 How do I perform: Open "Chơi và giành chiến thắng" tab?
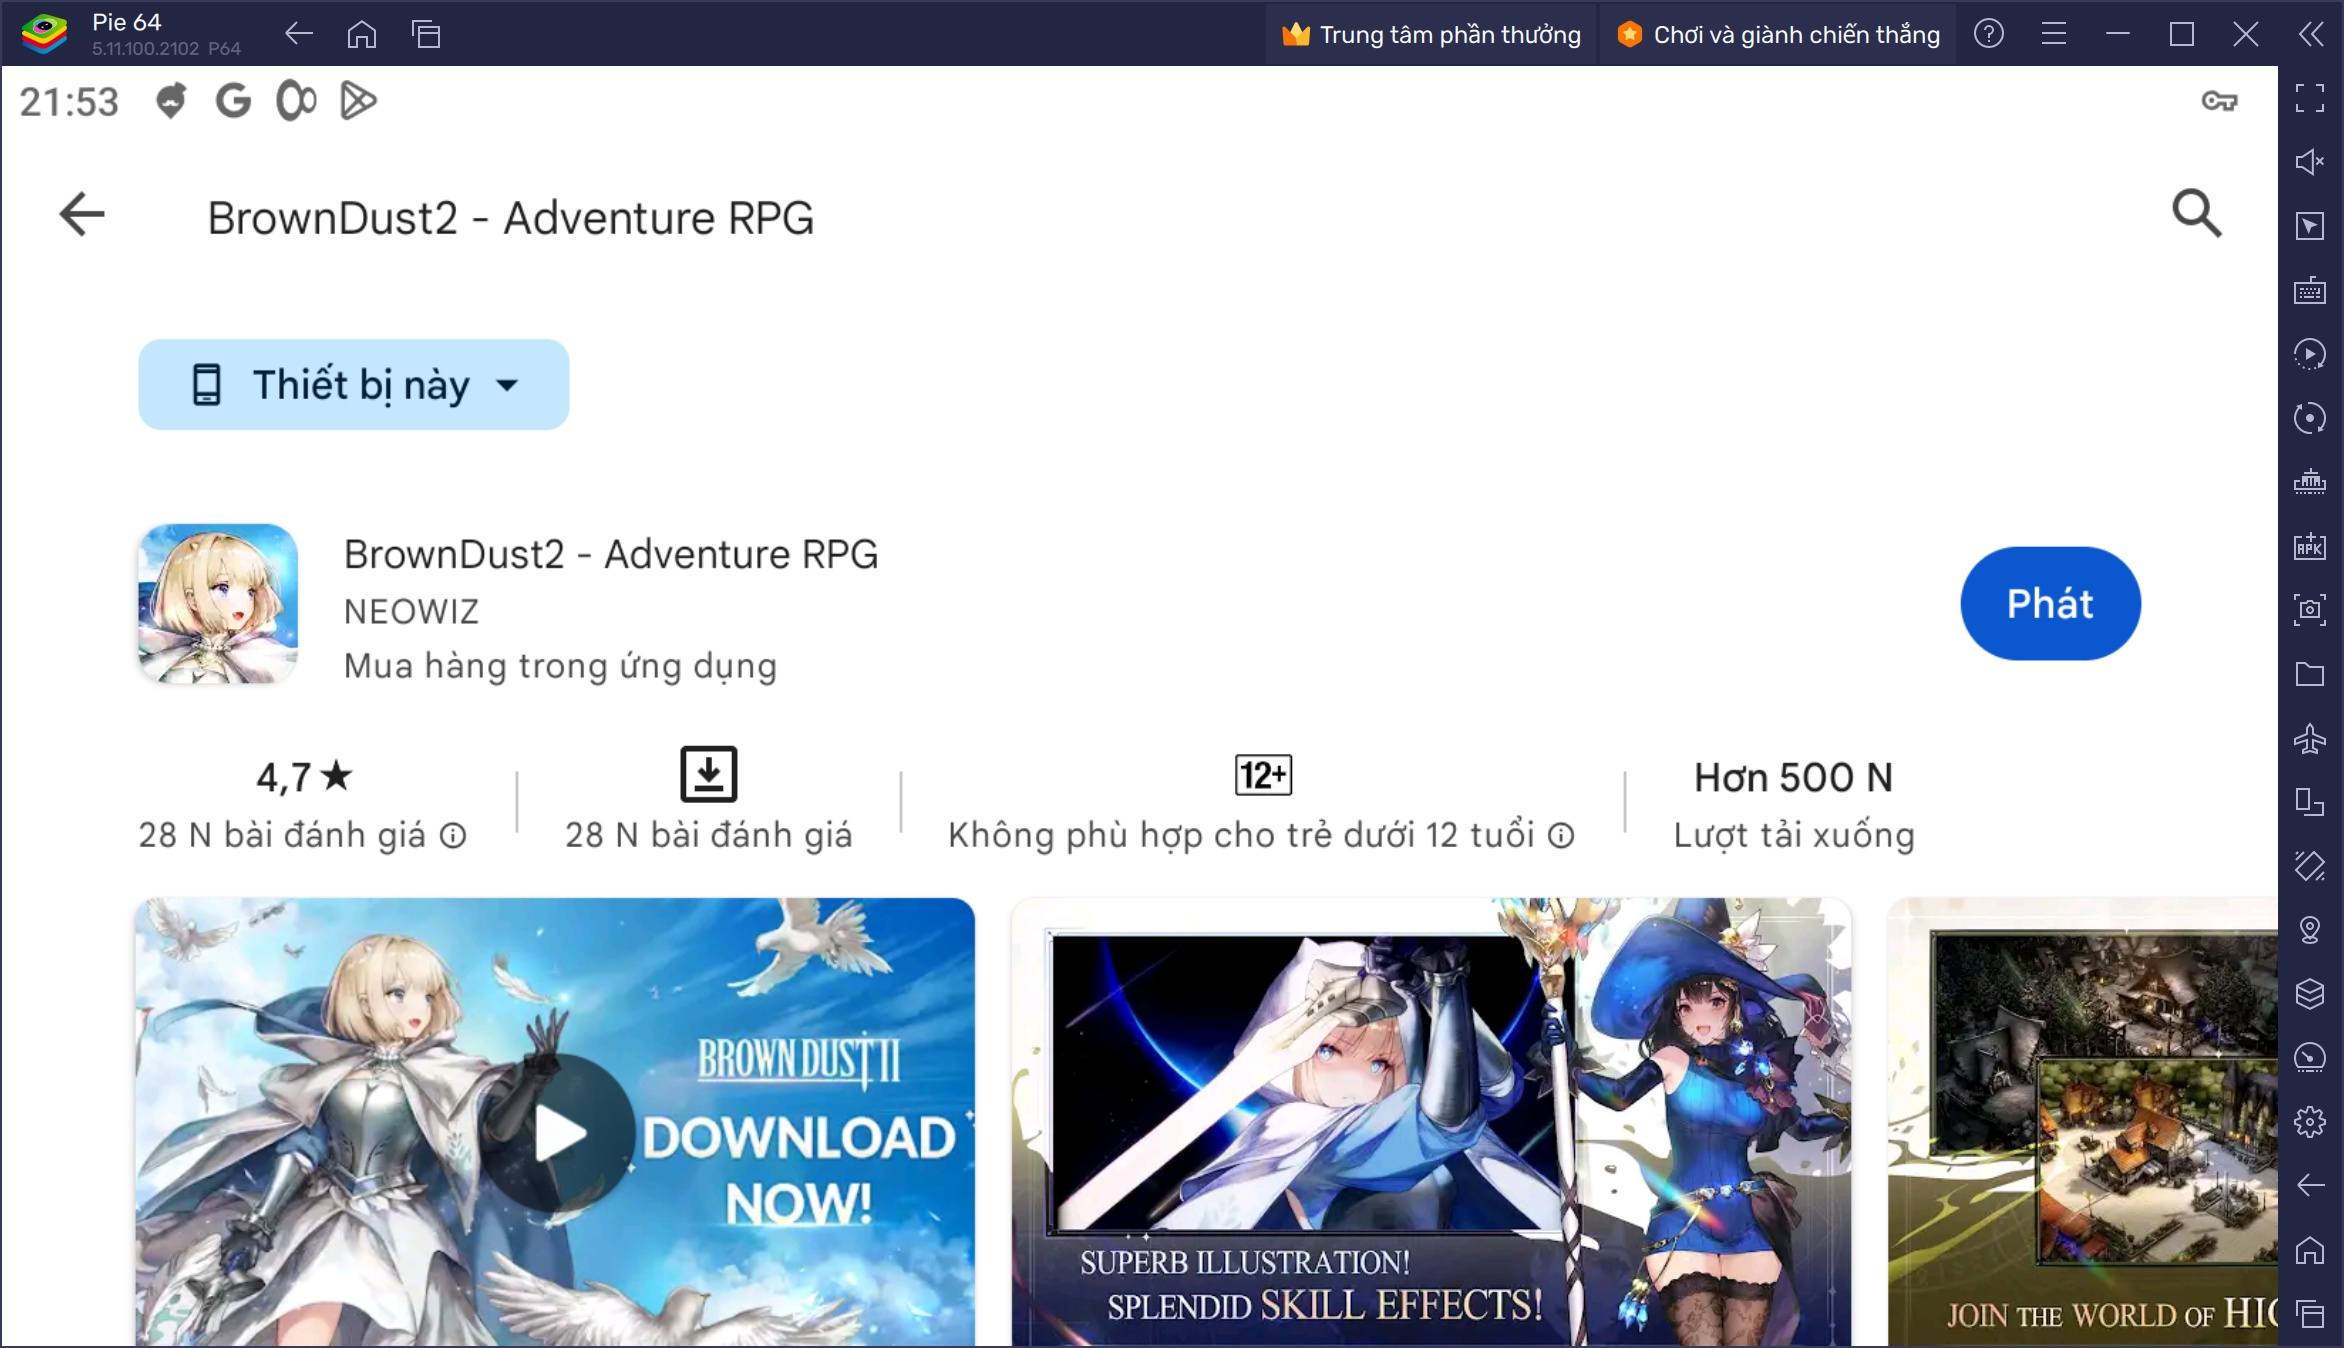(1779, 35)
